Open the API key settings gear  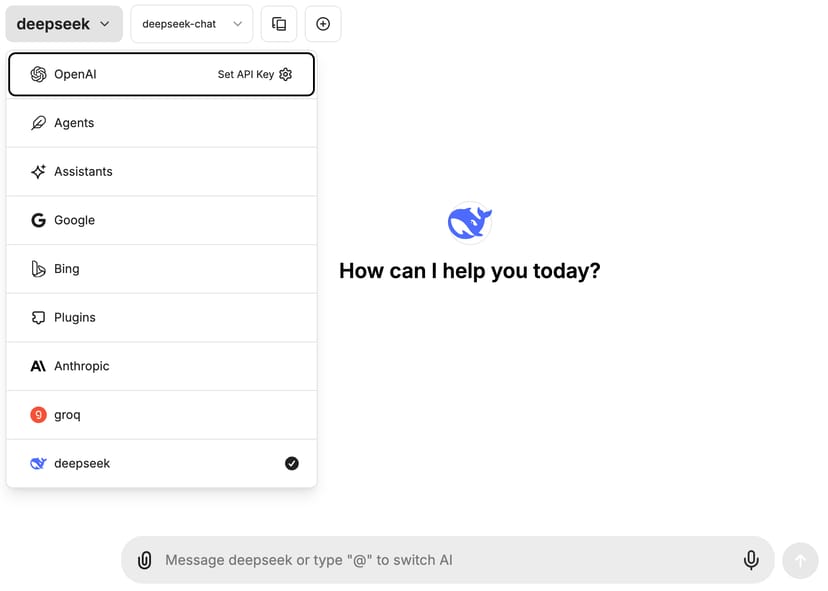286,74
